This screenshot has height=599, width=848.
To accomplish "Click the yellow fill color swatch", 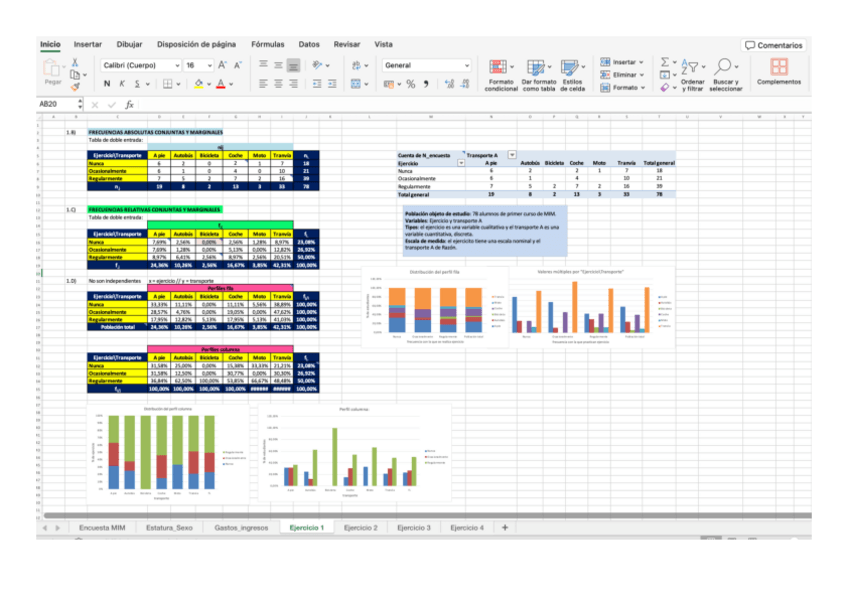I will [x=200, y=84].
